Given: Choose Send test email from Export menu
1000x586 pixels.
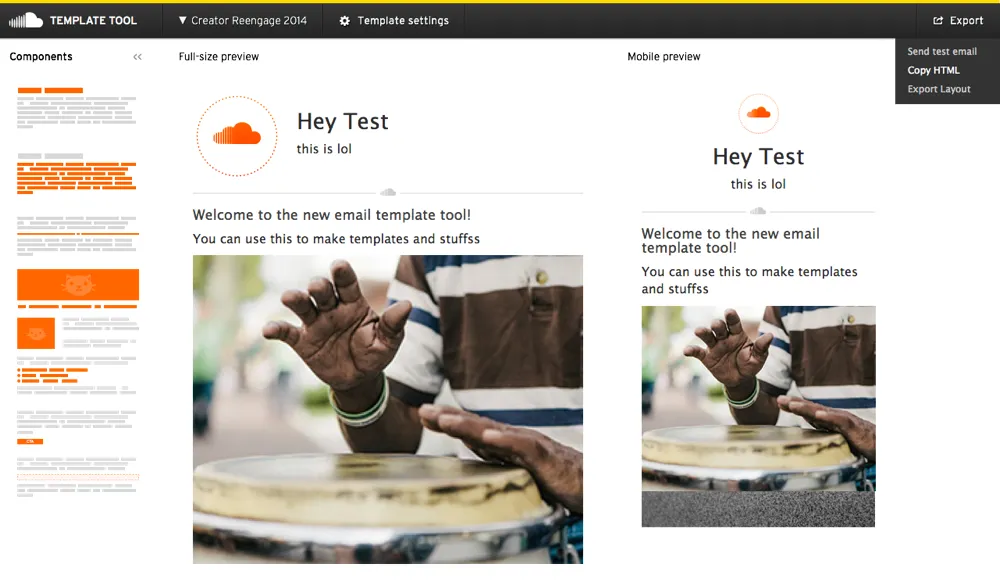Looking at the screenshot, I should 942,52.
